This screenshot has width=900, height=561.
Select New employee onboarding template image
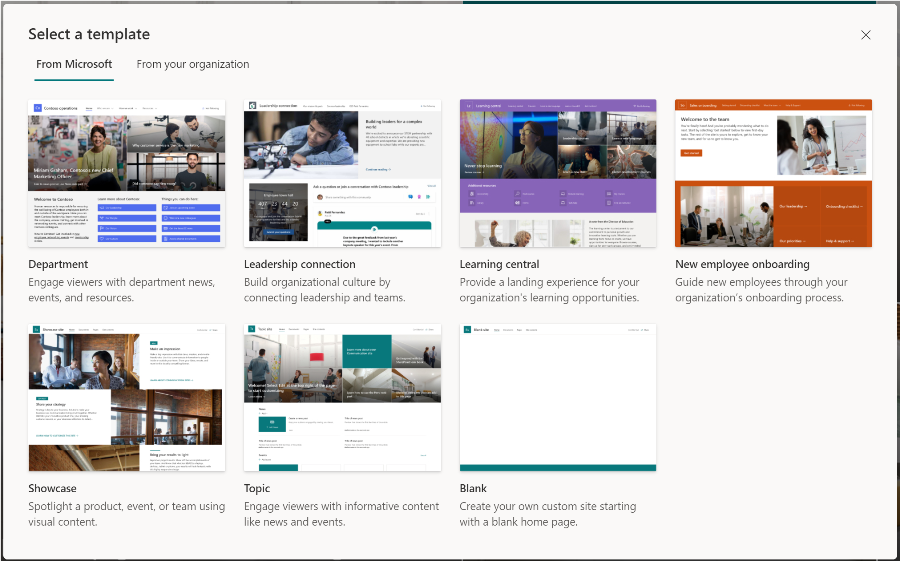pos(773,173)
